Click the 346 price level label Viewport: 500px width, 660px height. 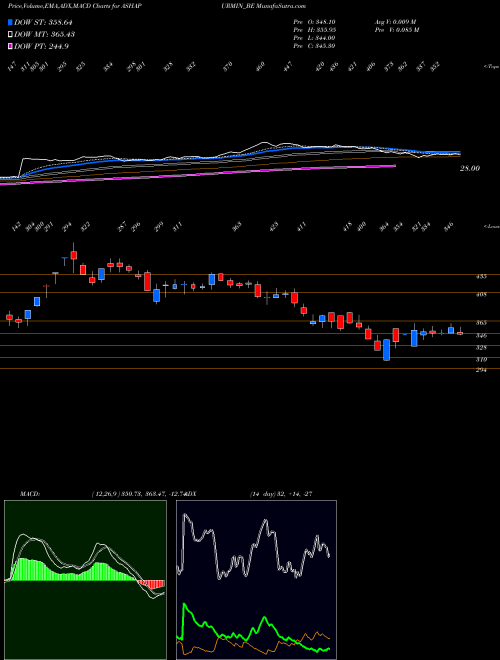[481, 335]
